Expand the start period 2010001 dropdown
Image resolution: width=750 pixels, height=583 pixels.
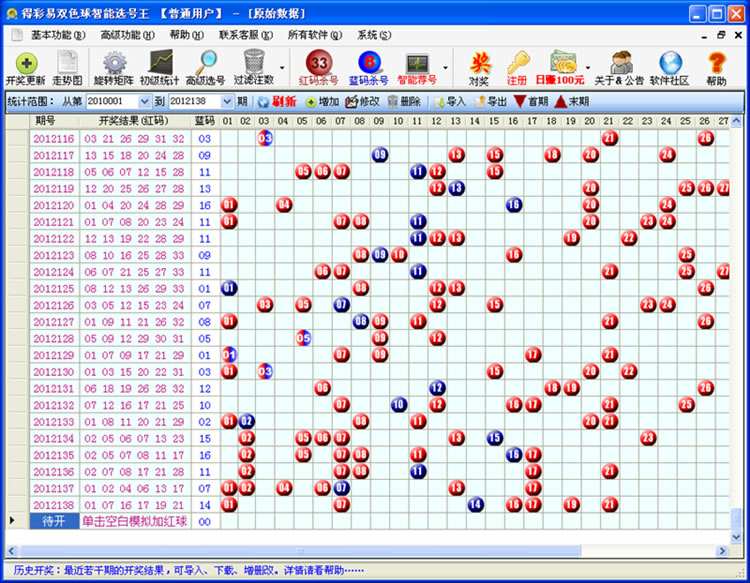(x=145, y=102)
